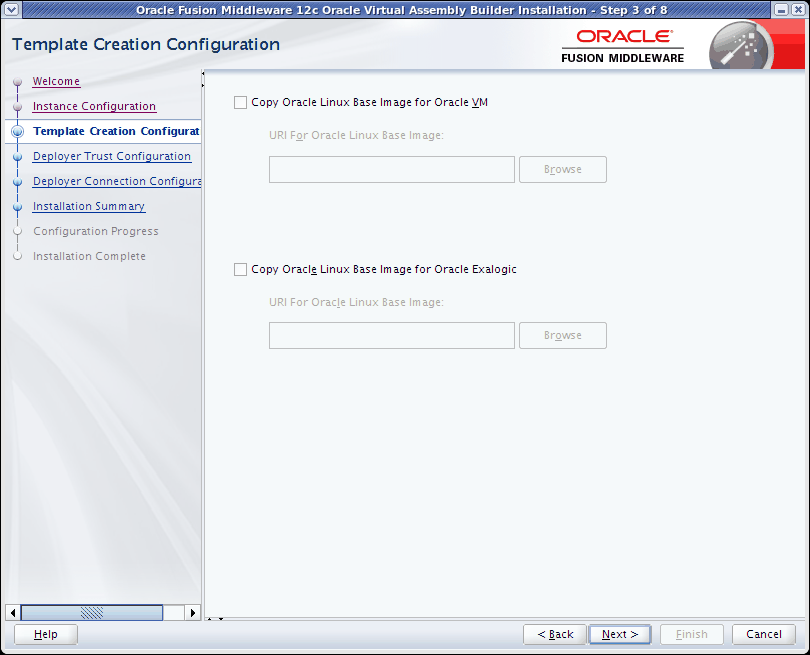This screenshot has width=810, height=655.
Task: Click the Oracle Fusion Middleware logo
Action: point(622,46)
